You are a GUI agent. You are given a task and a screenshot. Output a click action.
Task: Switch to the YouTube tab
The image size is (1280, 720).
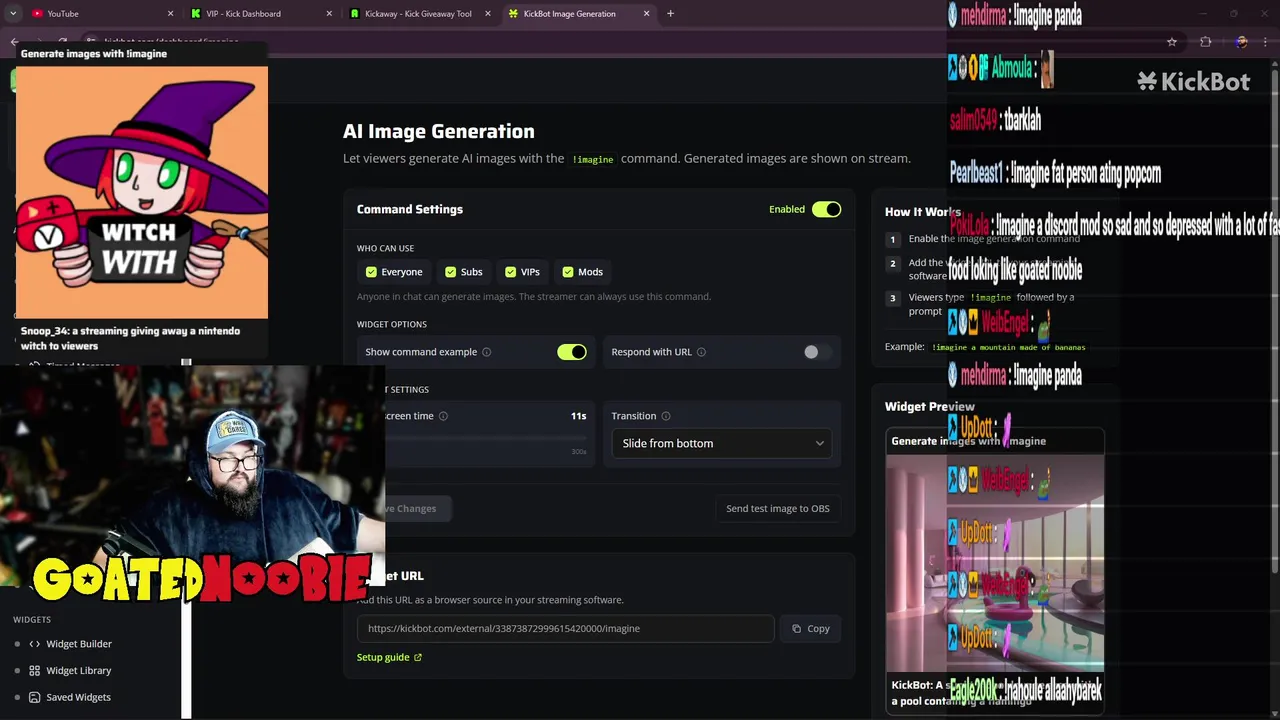(101, 14)
